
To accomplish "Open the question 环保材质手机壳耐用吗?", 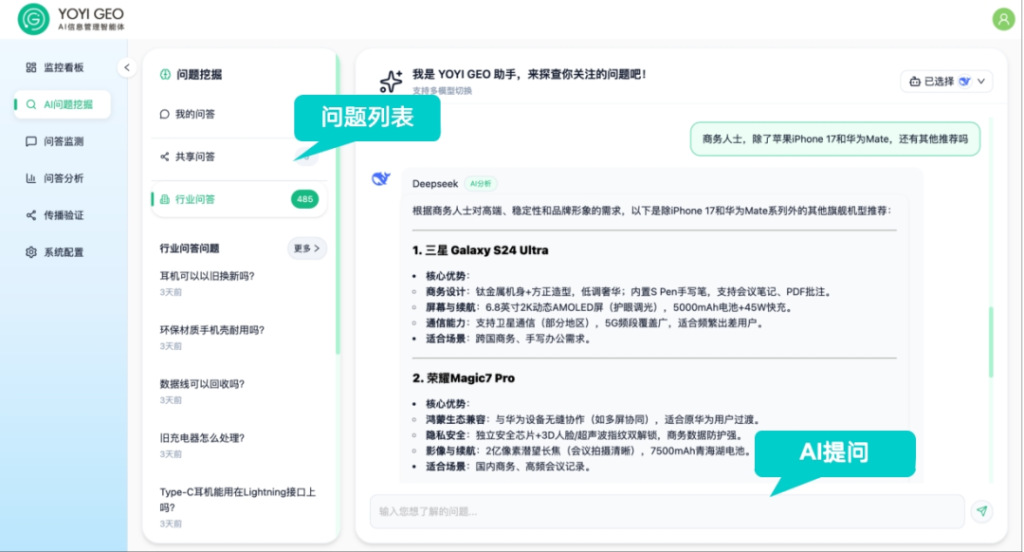I will (212, 330).
